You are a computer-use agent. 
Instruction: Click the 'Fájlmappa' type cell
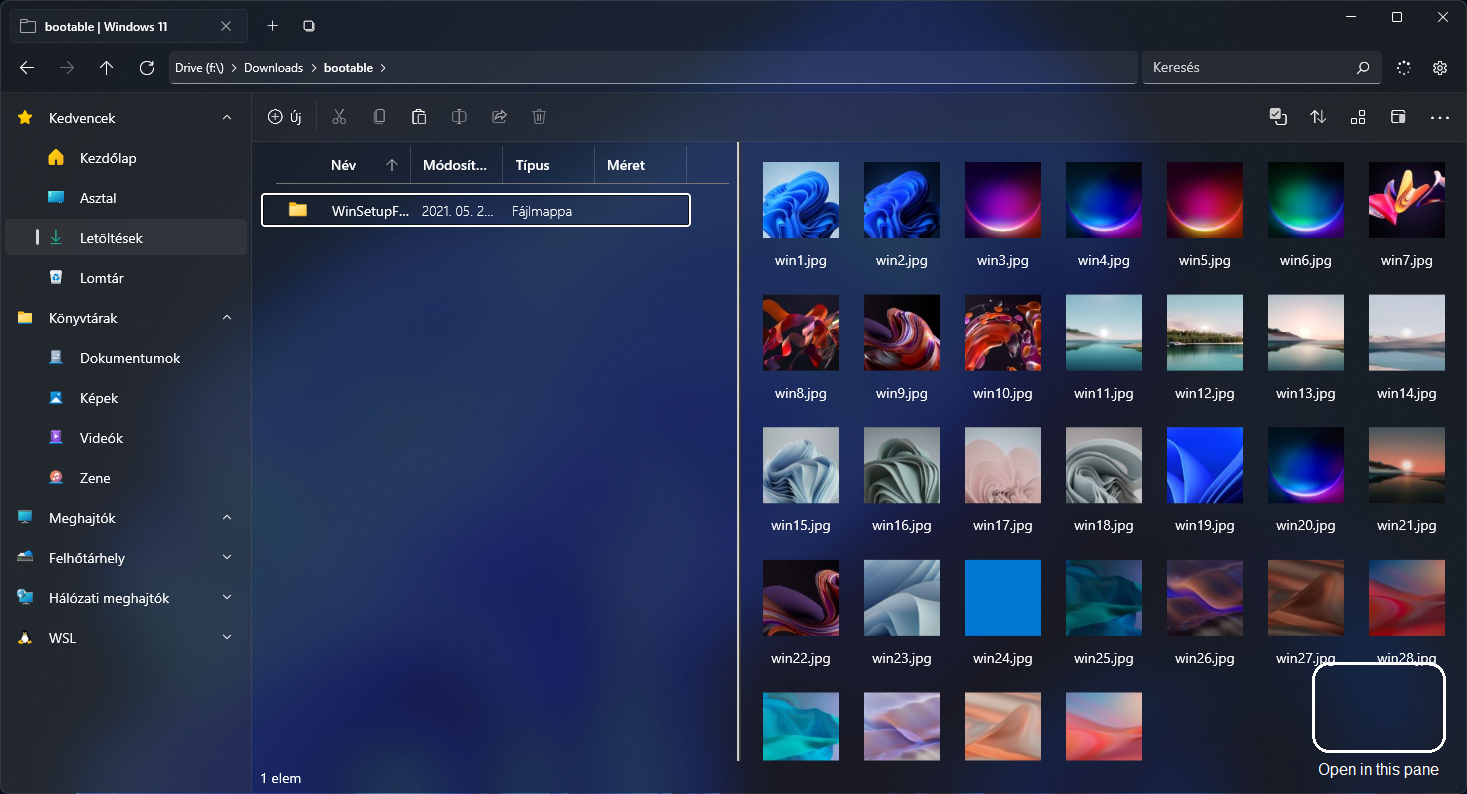[x=542, y=211]
